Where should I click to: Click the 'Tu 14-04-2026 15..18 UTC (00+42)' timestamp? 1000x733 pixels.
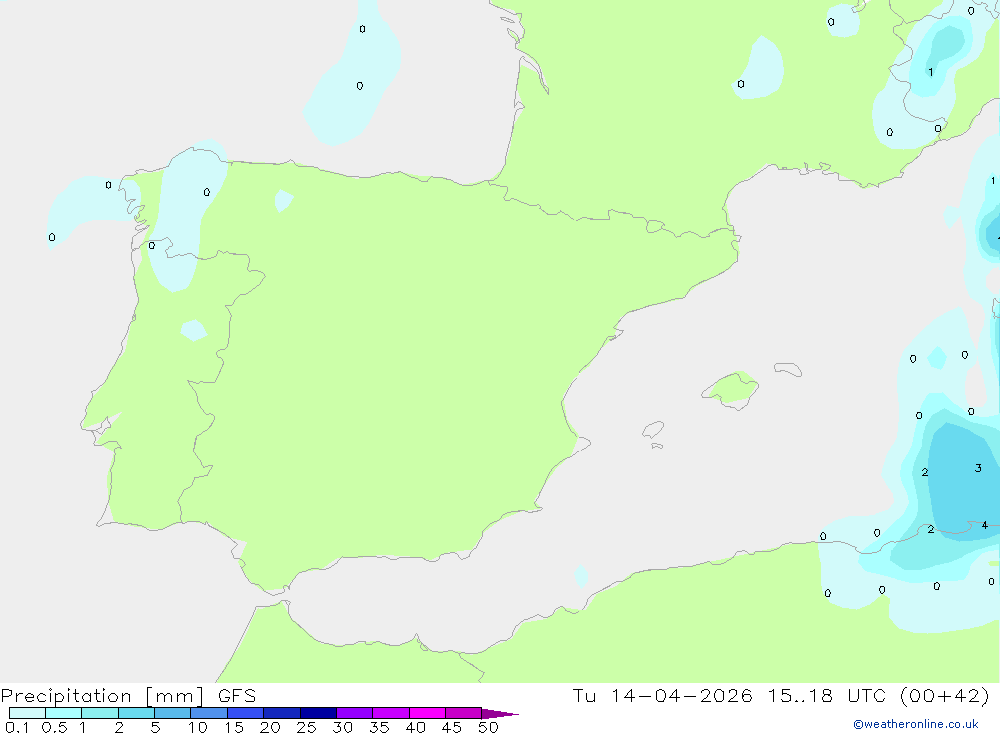click(x=781, y=696)
